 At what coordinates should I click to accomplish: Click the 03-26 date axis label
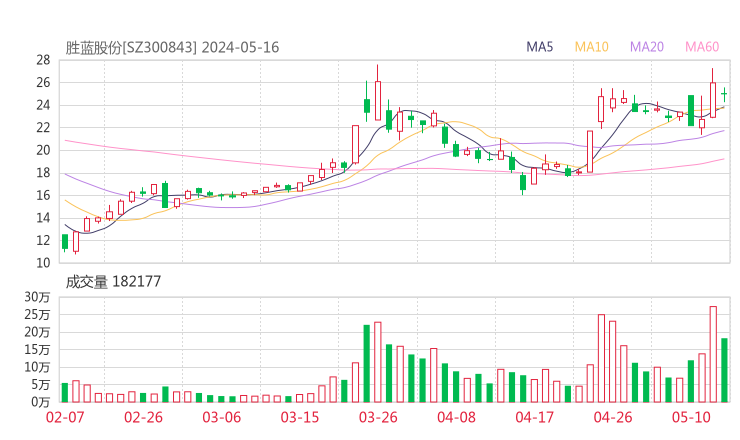coord(378,417)
